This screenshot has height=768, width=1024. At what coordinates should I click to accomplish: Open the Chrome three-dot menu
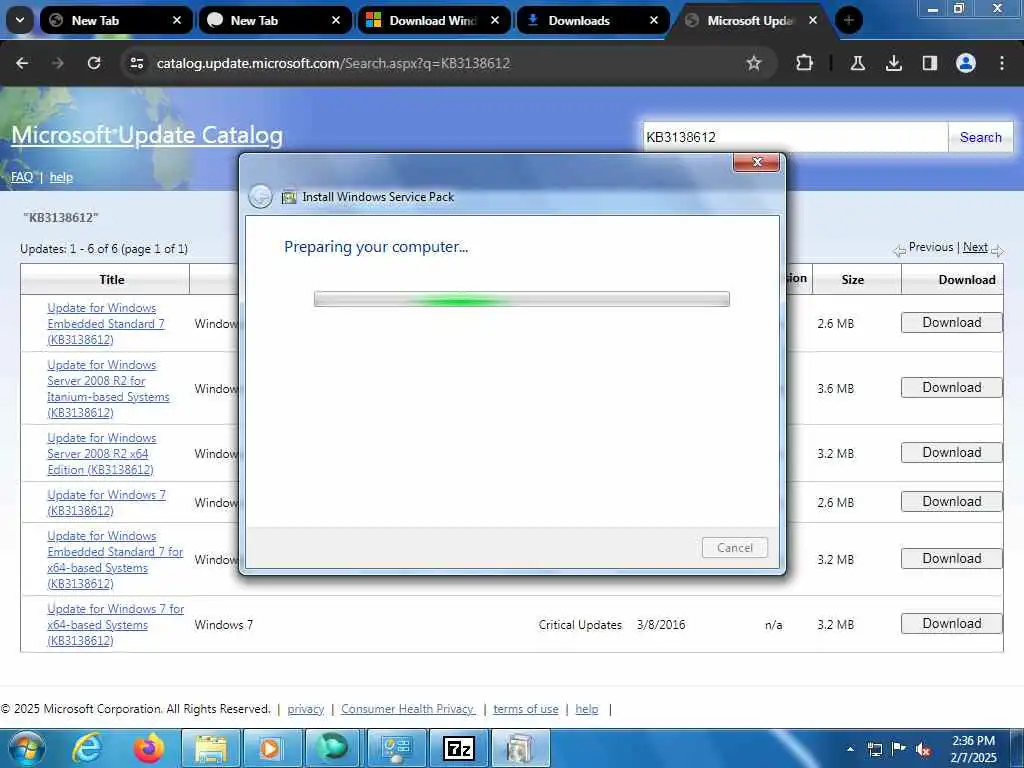1002,63
